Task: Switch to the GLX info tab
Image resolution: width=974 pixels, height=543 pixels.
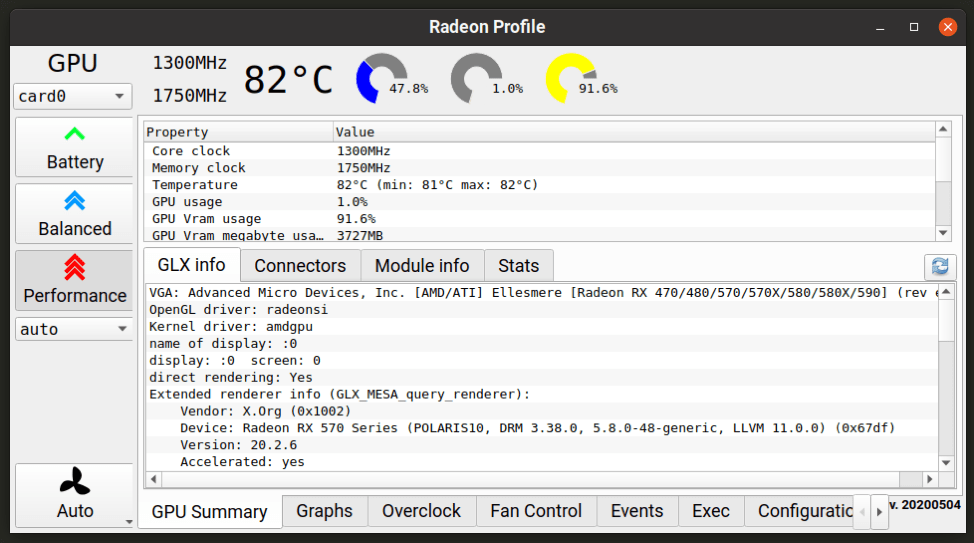Action: pyautogui.click(x=191, y=265)
